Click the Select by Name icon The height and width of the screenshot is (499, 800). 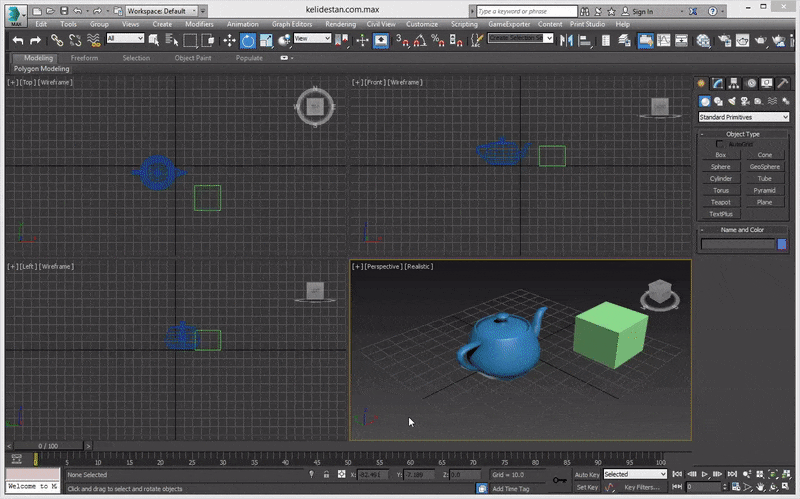point(172,40)
